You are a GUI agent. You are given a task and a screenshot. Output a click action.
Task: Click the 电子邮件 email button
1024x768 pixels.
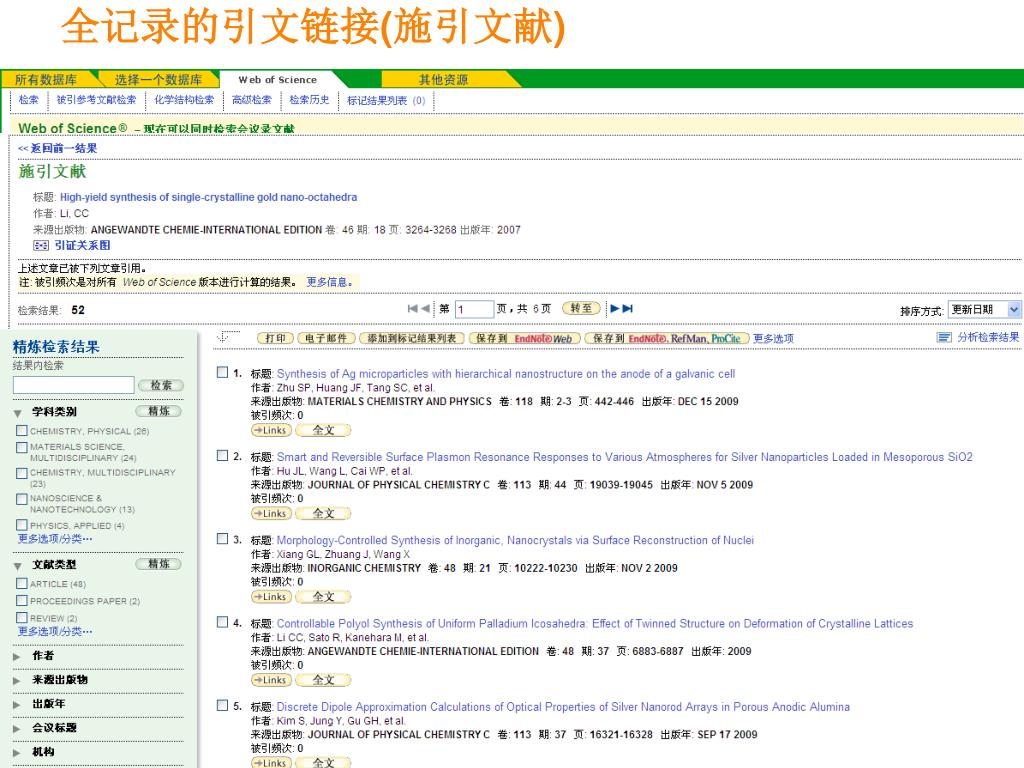(326, 338)
